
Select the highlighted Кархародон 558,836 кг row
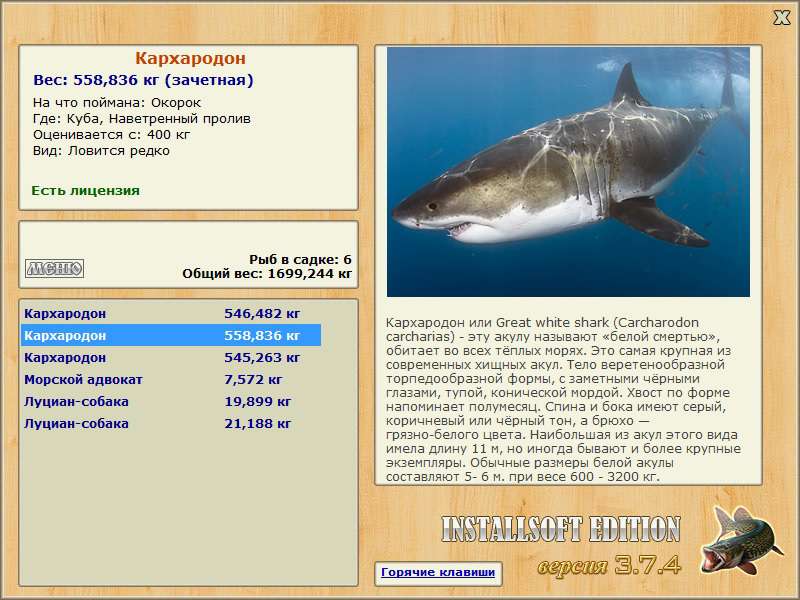171,335
